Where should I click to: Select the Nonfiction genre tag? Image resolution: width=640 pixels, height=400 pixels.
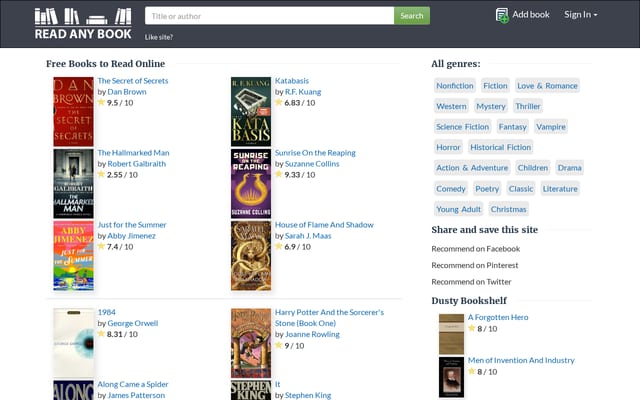pos(455,86)
